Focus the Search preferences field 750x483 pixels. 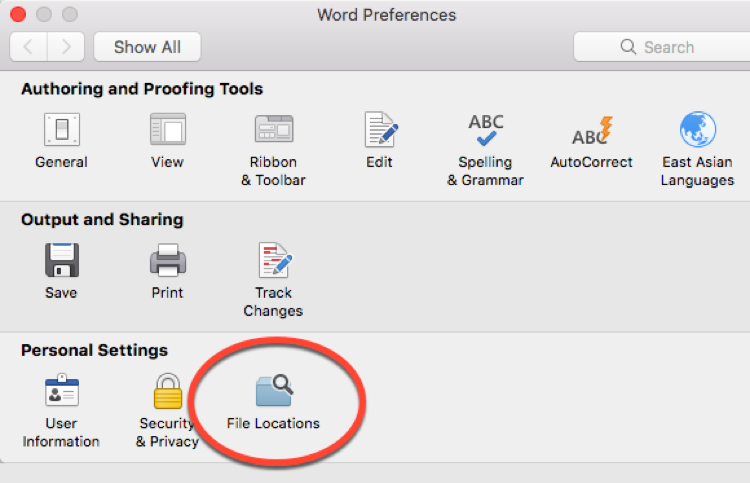click(x=662, y=47)
